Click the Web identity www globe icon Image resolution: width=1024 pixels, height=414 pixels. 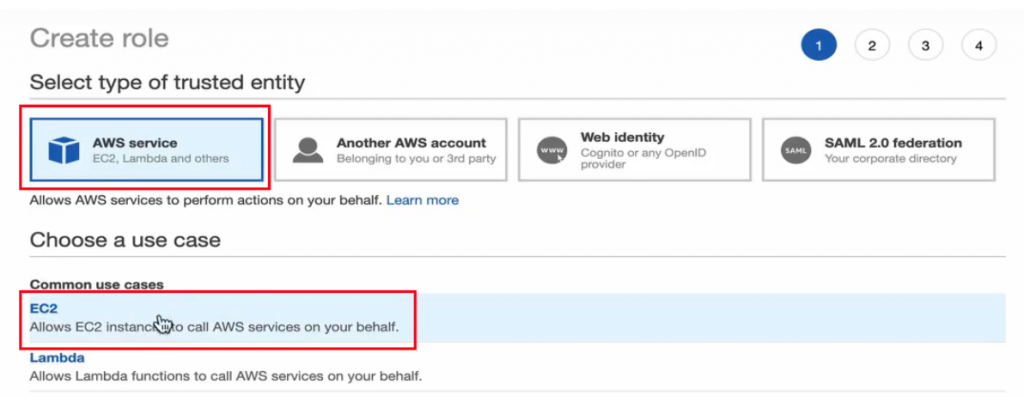[551, 150]
